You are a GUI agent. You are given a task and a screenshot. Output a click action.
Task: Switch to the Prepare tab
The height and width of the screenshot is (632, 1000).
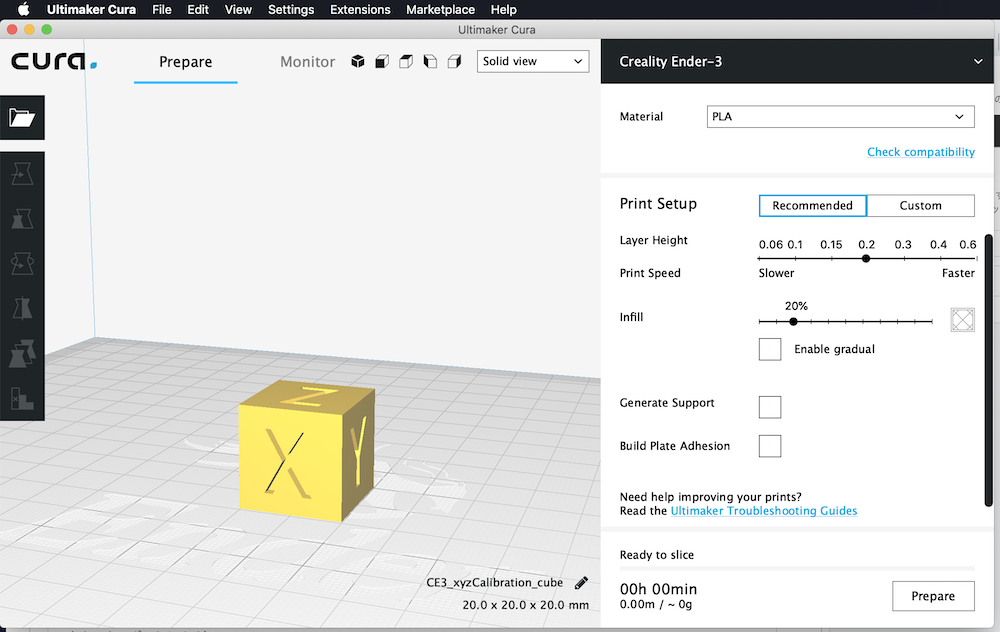tap(186, 62)
